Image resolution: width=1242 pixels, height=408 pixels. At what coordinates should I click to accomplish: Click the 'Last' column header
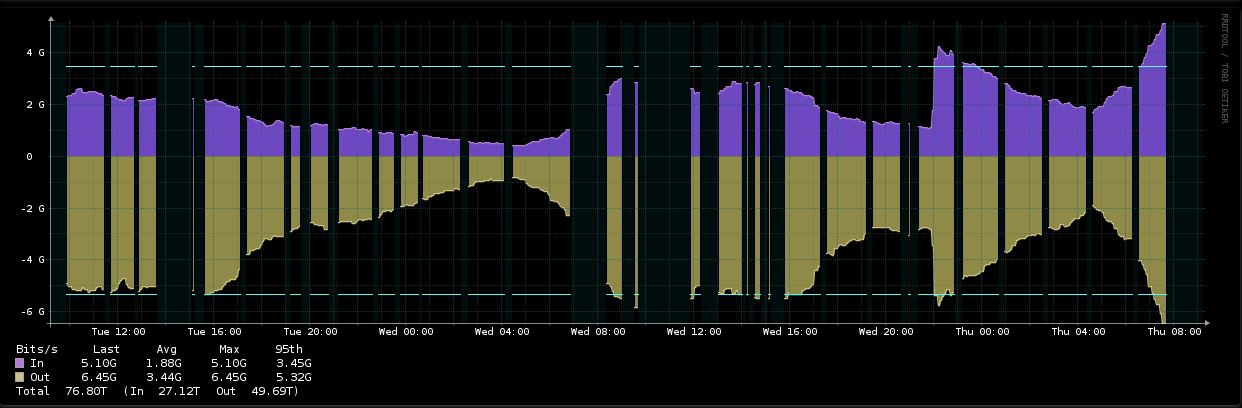coord(107,347)
